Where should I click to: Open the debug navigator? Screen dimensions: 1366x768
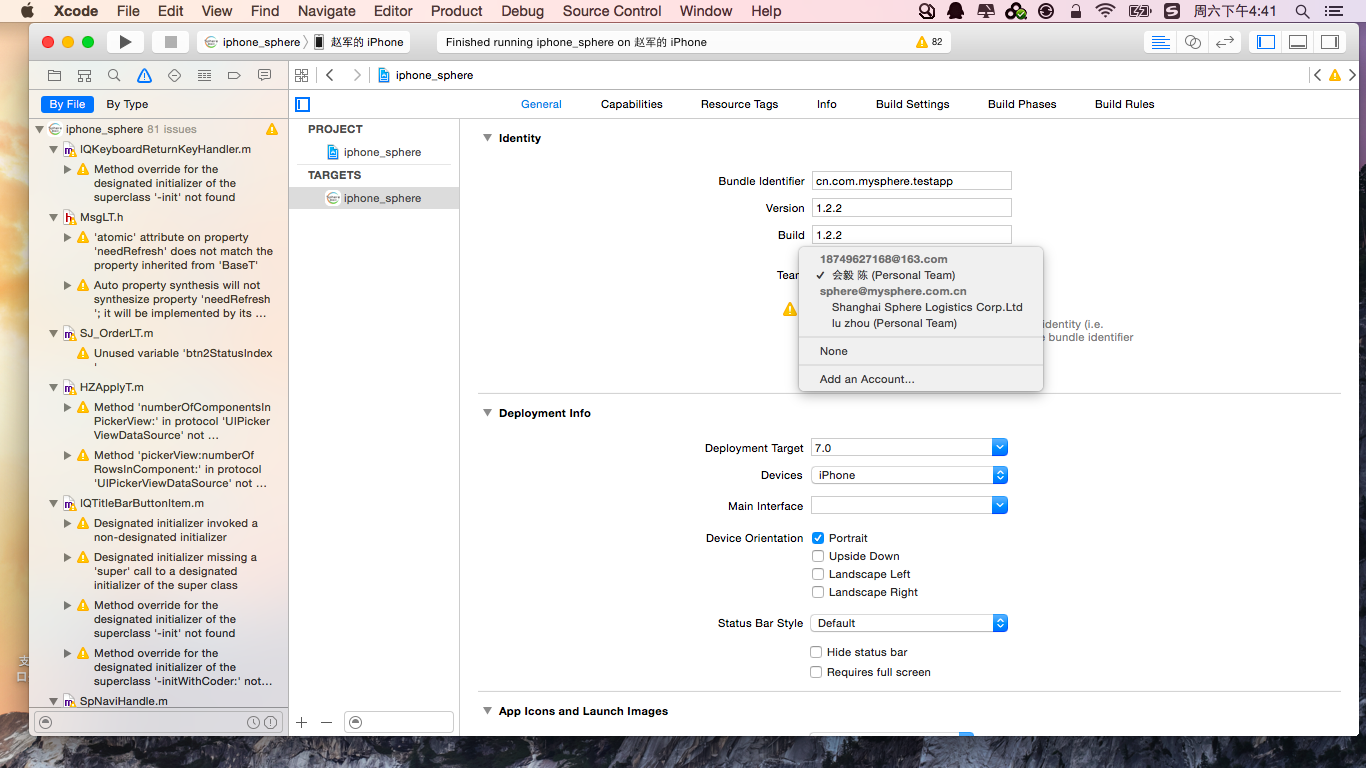[x=204, y=75]
